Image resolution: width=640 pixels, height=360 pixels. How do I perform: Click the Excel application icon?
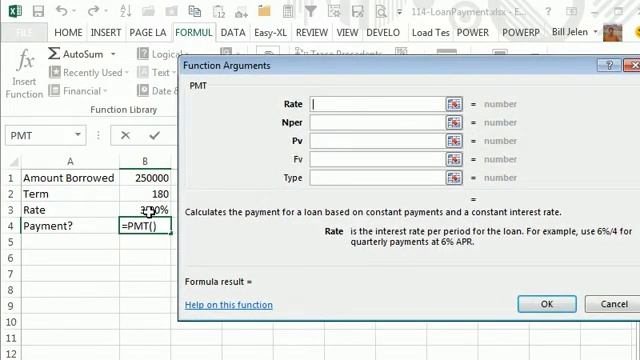point(15,11)
